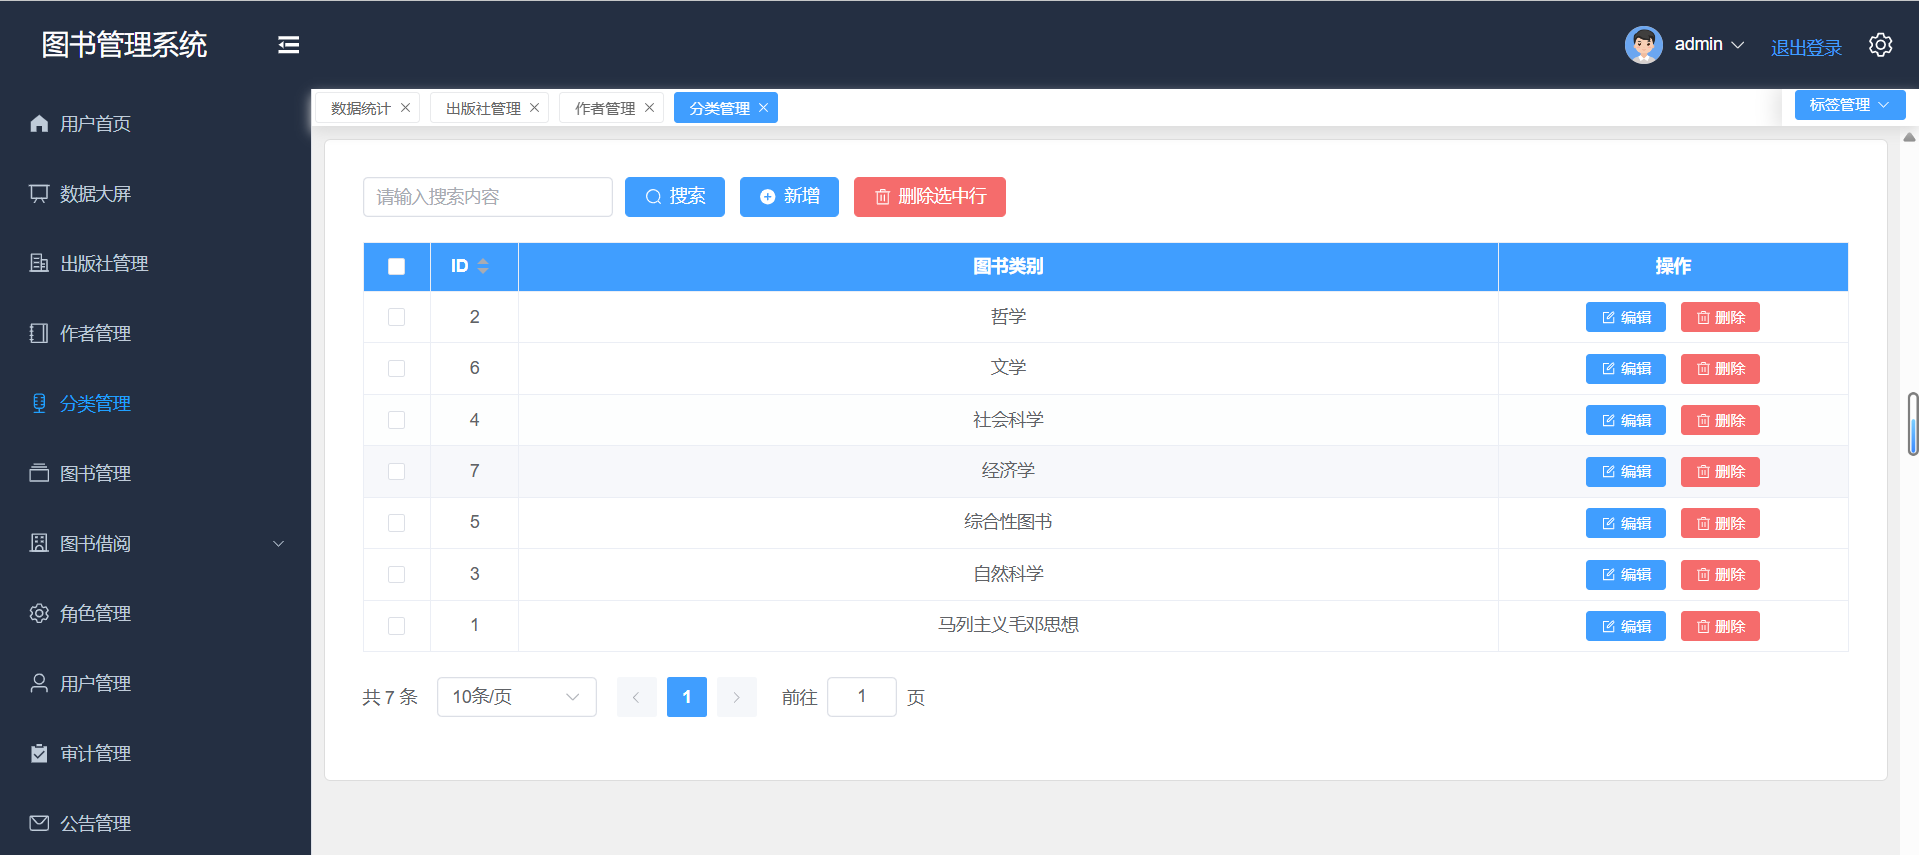Screen dimensions: 1919x855
Task: Click the clipboard icon beside 审计管理
Action: 39,753
